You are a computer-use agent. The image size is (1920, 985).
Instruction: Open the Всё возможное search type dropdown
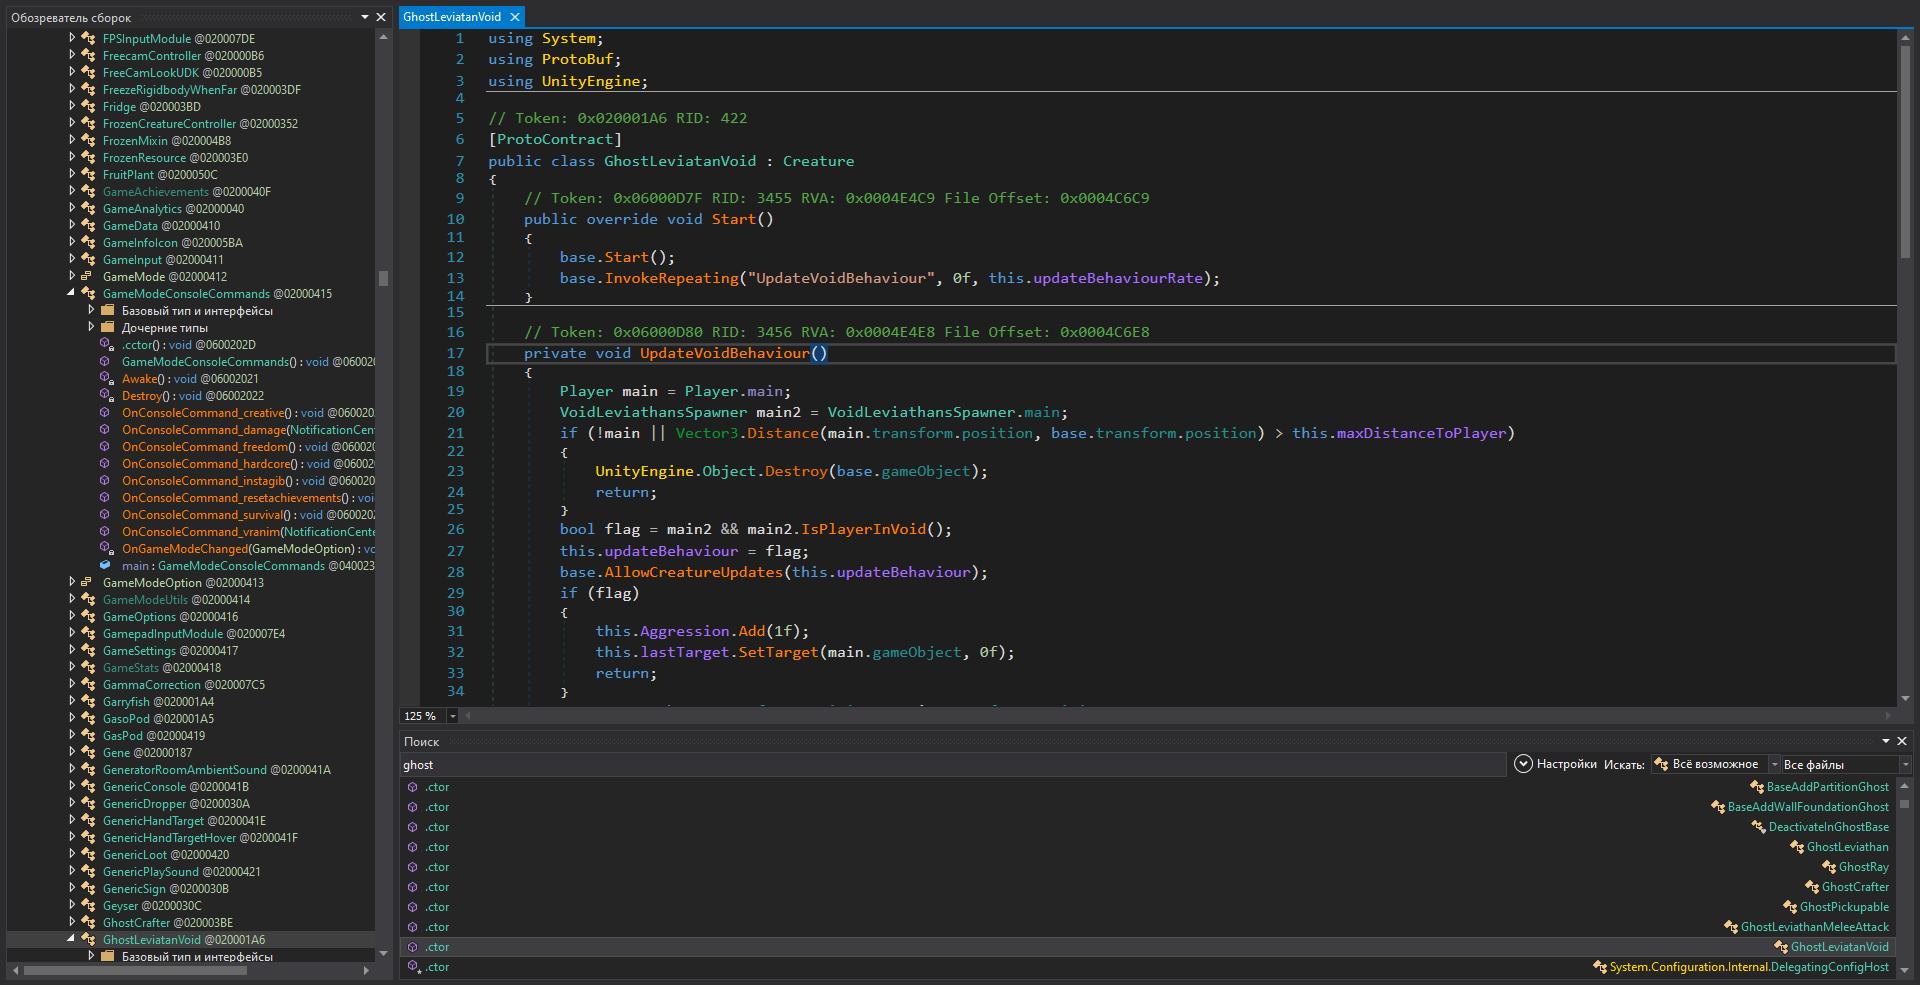(1775, 765)
